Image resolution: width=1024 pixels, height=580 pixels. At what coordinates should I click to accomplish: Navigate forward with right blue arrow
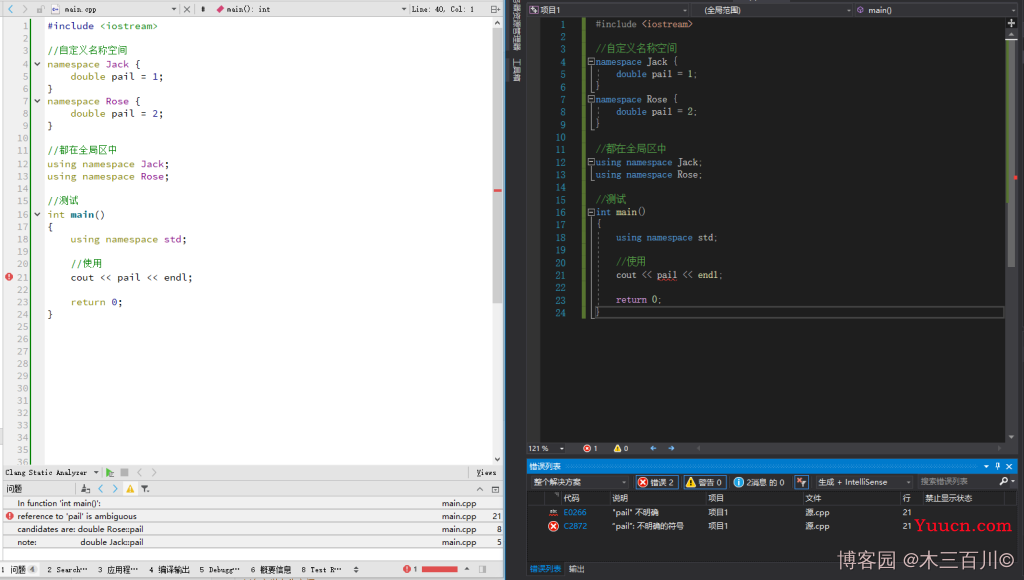point(671,448)
